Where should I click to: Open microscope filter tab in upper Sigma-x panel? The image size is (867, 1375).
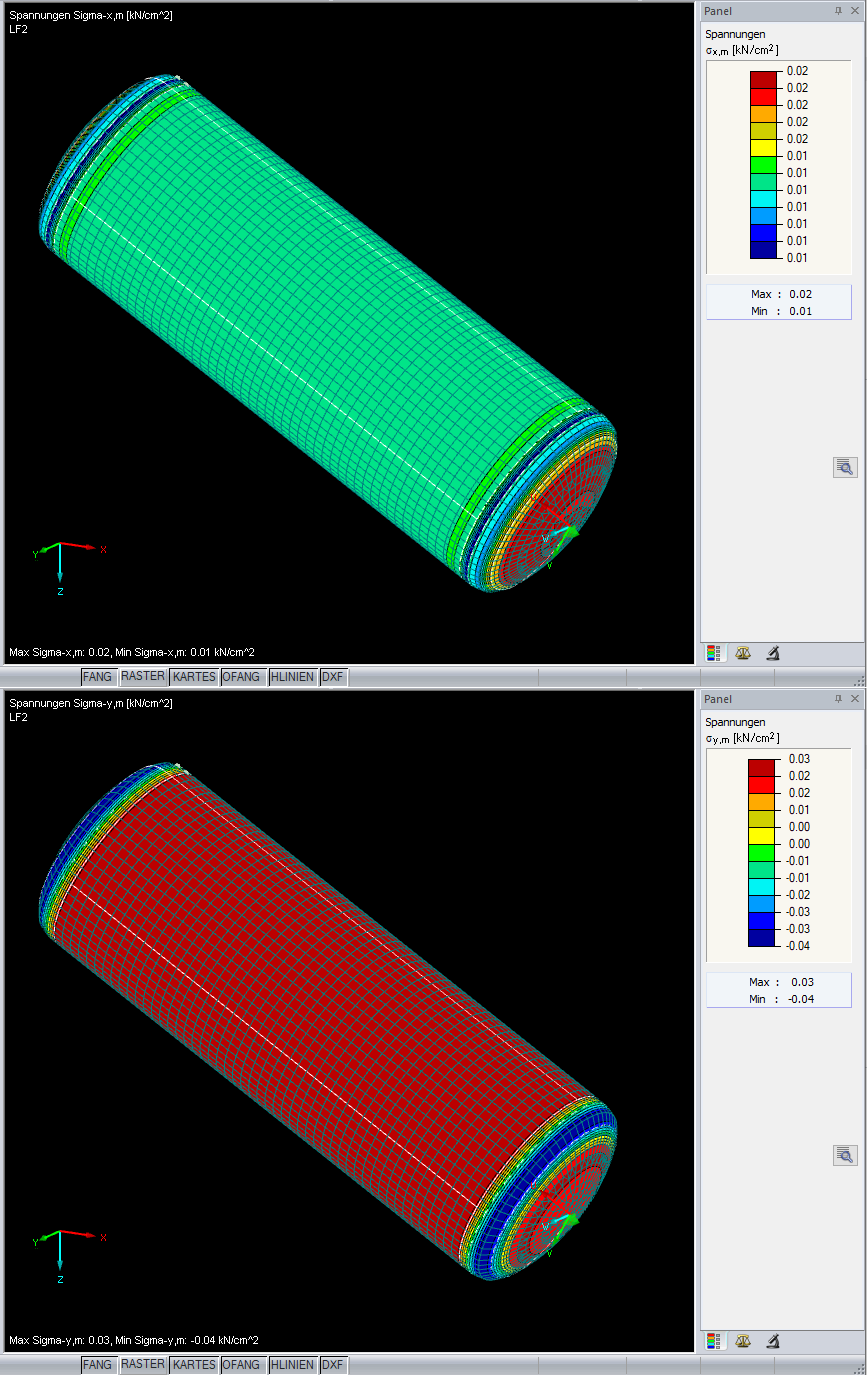(x=773, y=653)
